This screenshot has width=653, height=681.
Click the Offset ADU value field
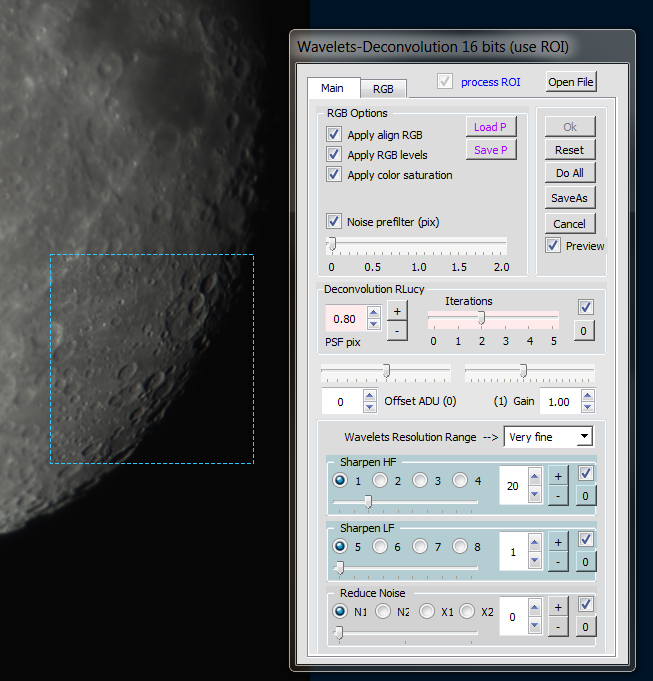click(342, 402)
